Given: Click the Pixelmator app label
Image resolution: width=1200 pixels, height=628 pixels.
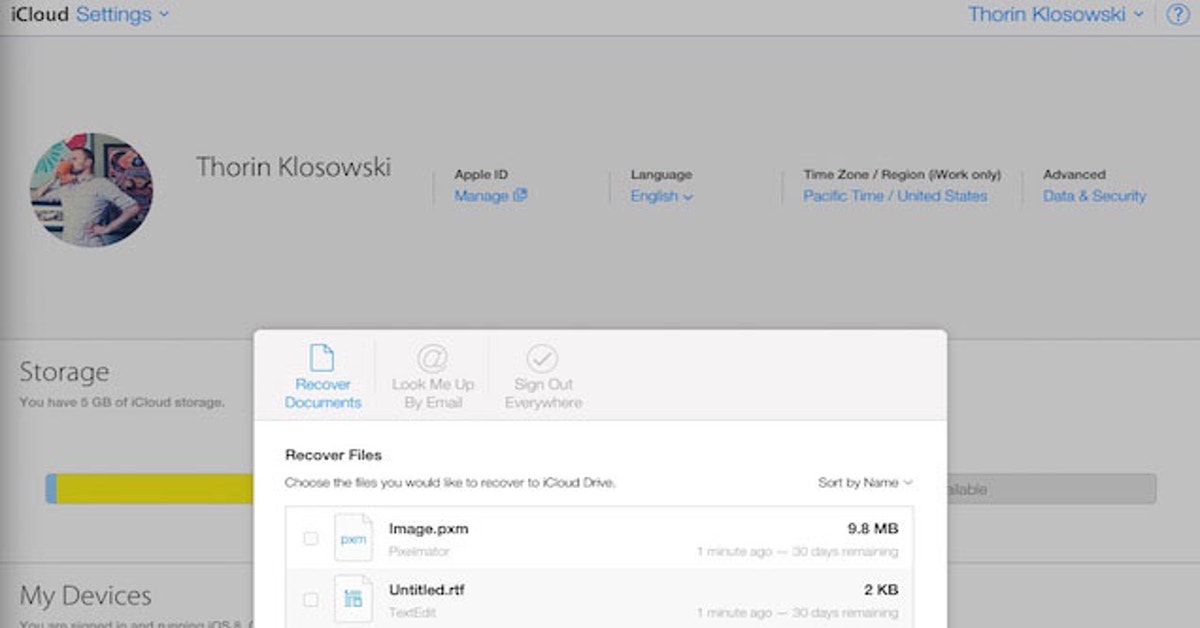Looking at the screenshot, I should (419, 551).
